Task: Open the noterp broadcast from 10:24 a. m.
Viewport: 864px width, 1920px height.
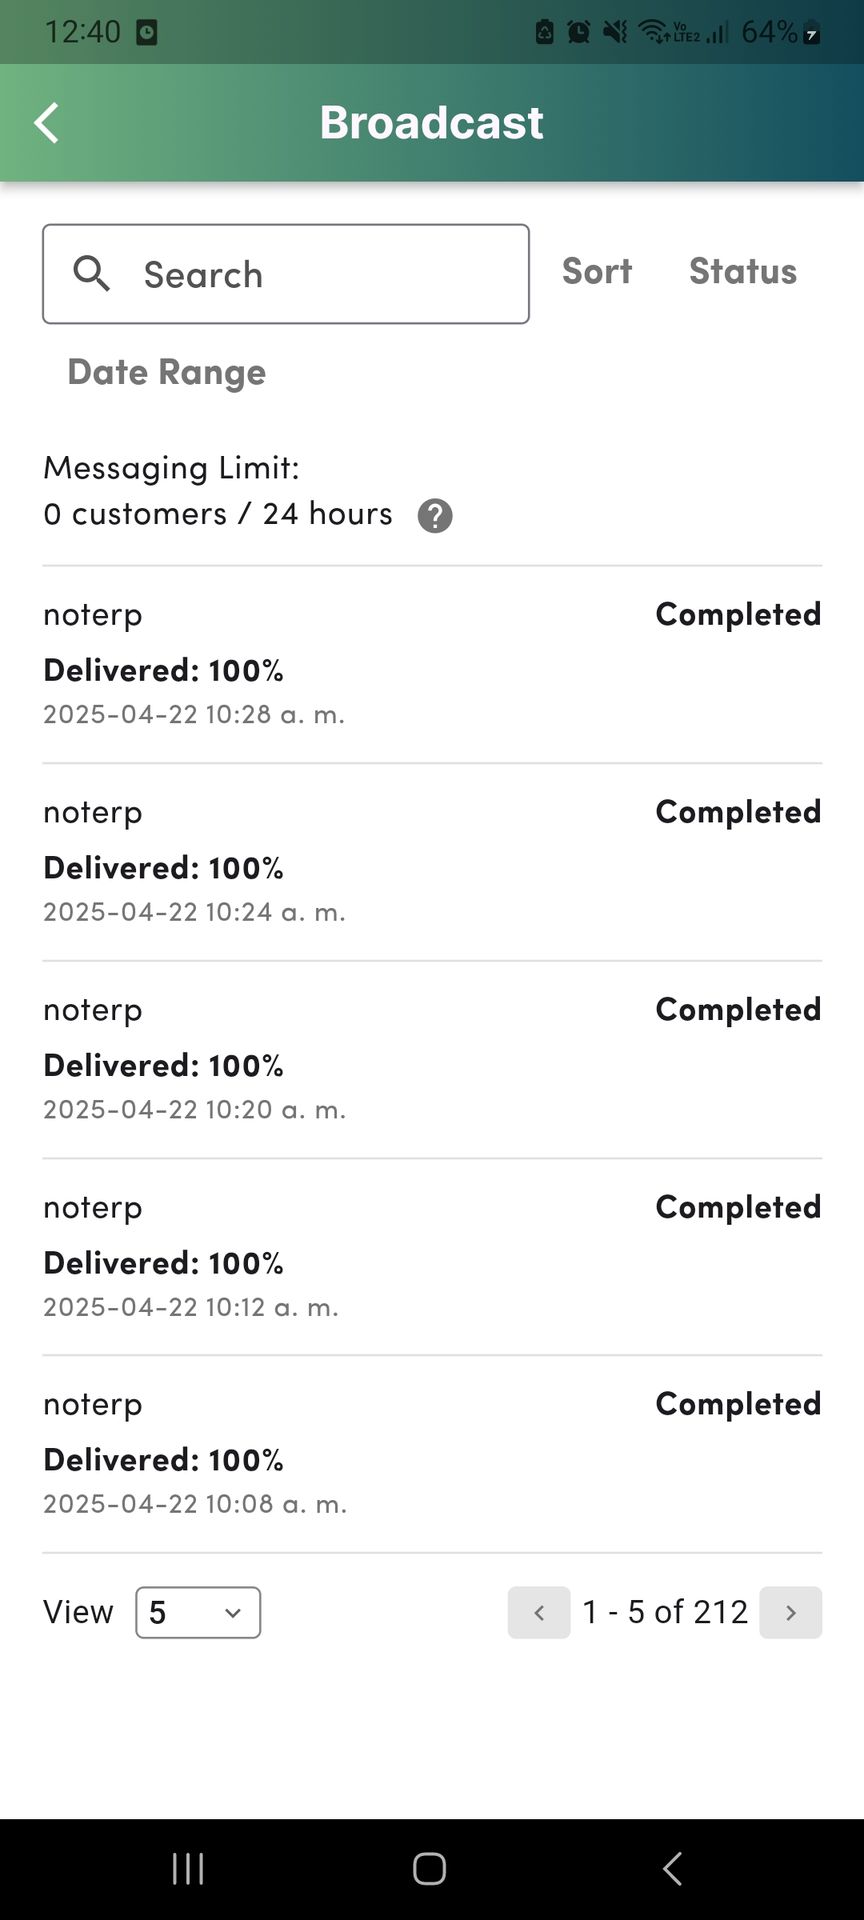Action: click(x=300, y=862)
